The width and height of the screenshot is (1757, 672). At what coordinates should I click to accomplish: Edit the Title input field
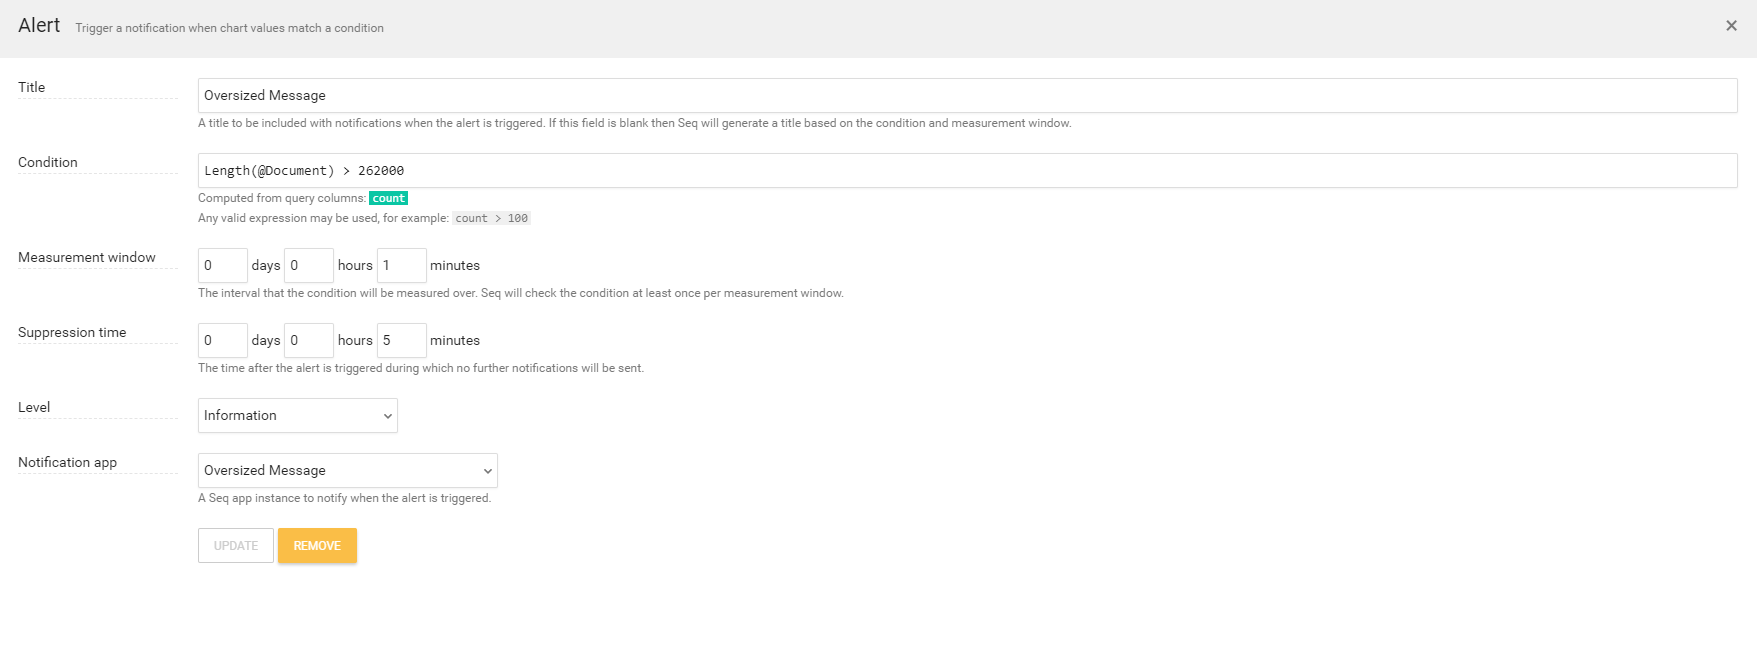pos(967,95)
